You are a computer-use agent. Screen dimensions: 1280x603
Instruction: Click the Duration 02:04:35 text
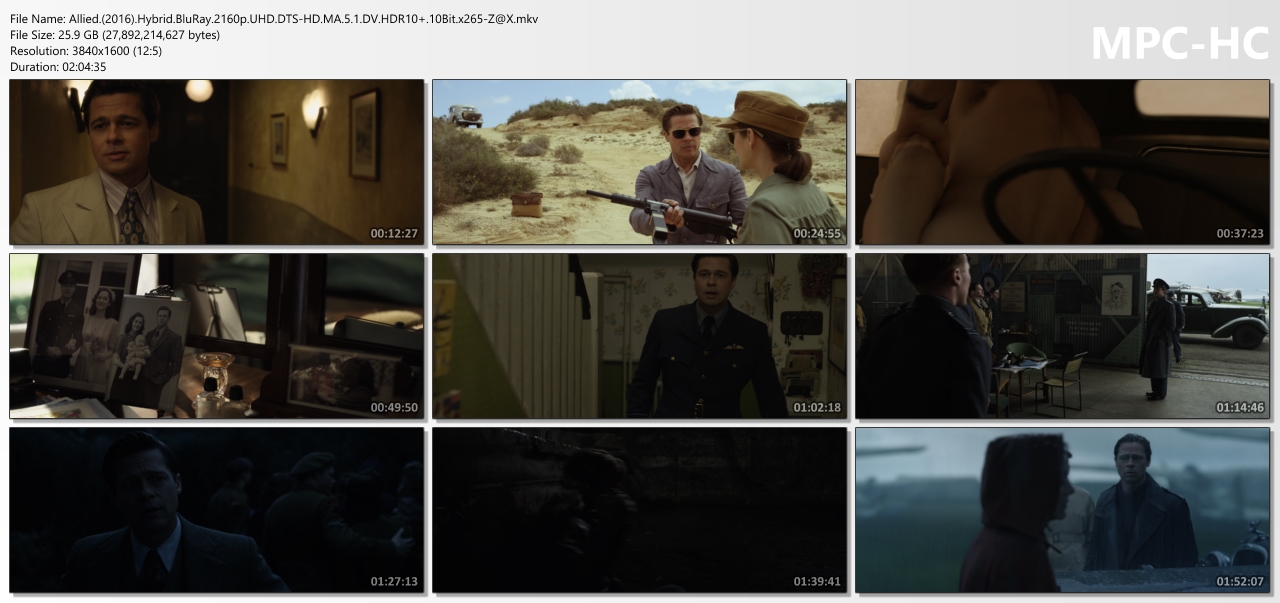tap(58, 67)
